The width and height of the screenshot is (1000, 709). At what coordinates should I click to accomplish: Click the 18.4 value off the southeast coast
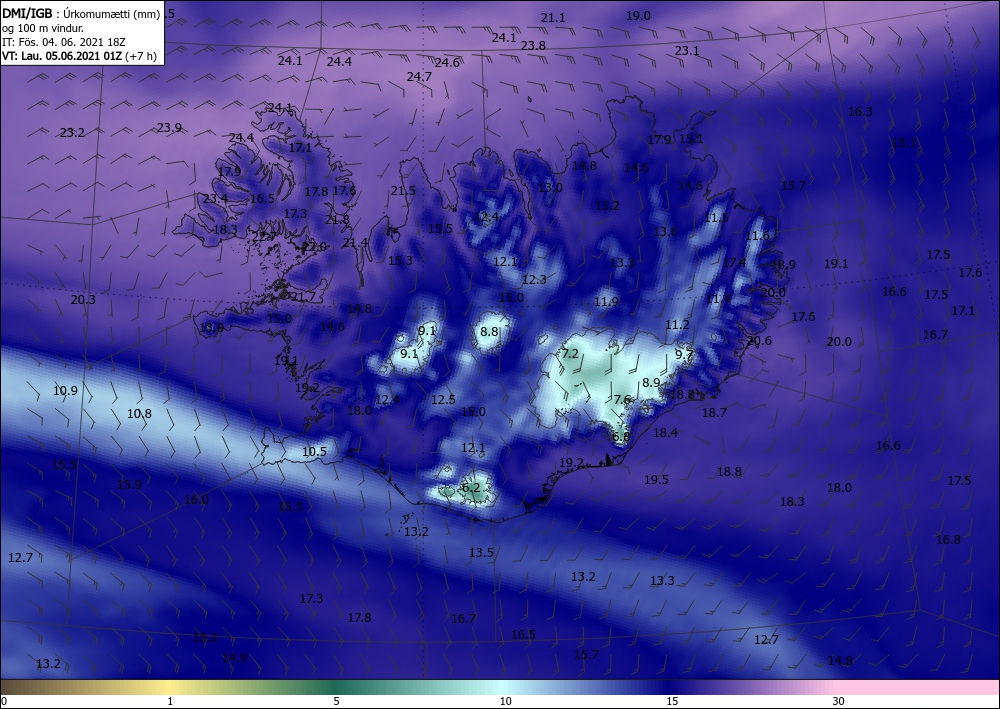click(665, 433)
